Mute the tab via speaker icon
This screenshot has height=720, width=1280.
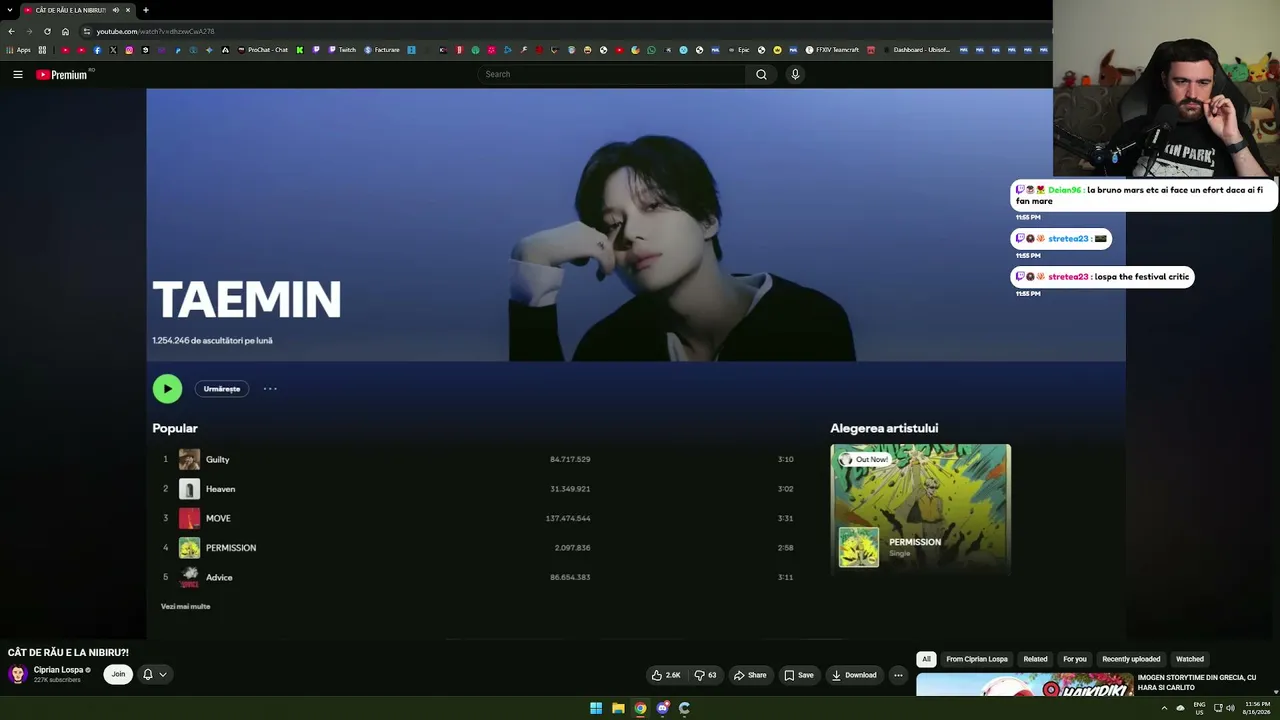(x=116, y=10)
